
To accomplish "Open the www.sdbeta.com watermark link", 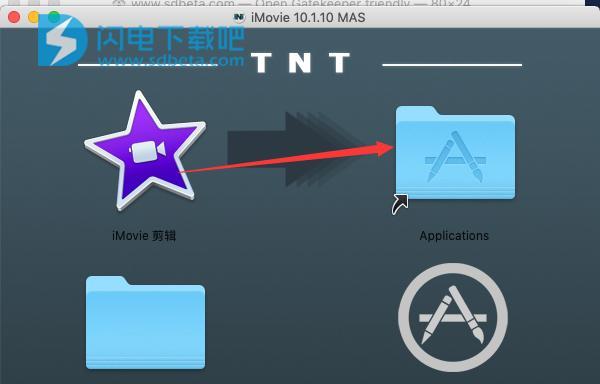I will point(171,60).
